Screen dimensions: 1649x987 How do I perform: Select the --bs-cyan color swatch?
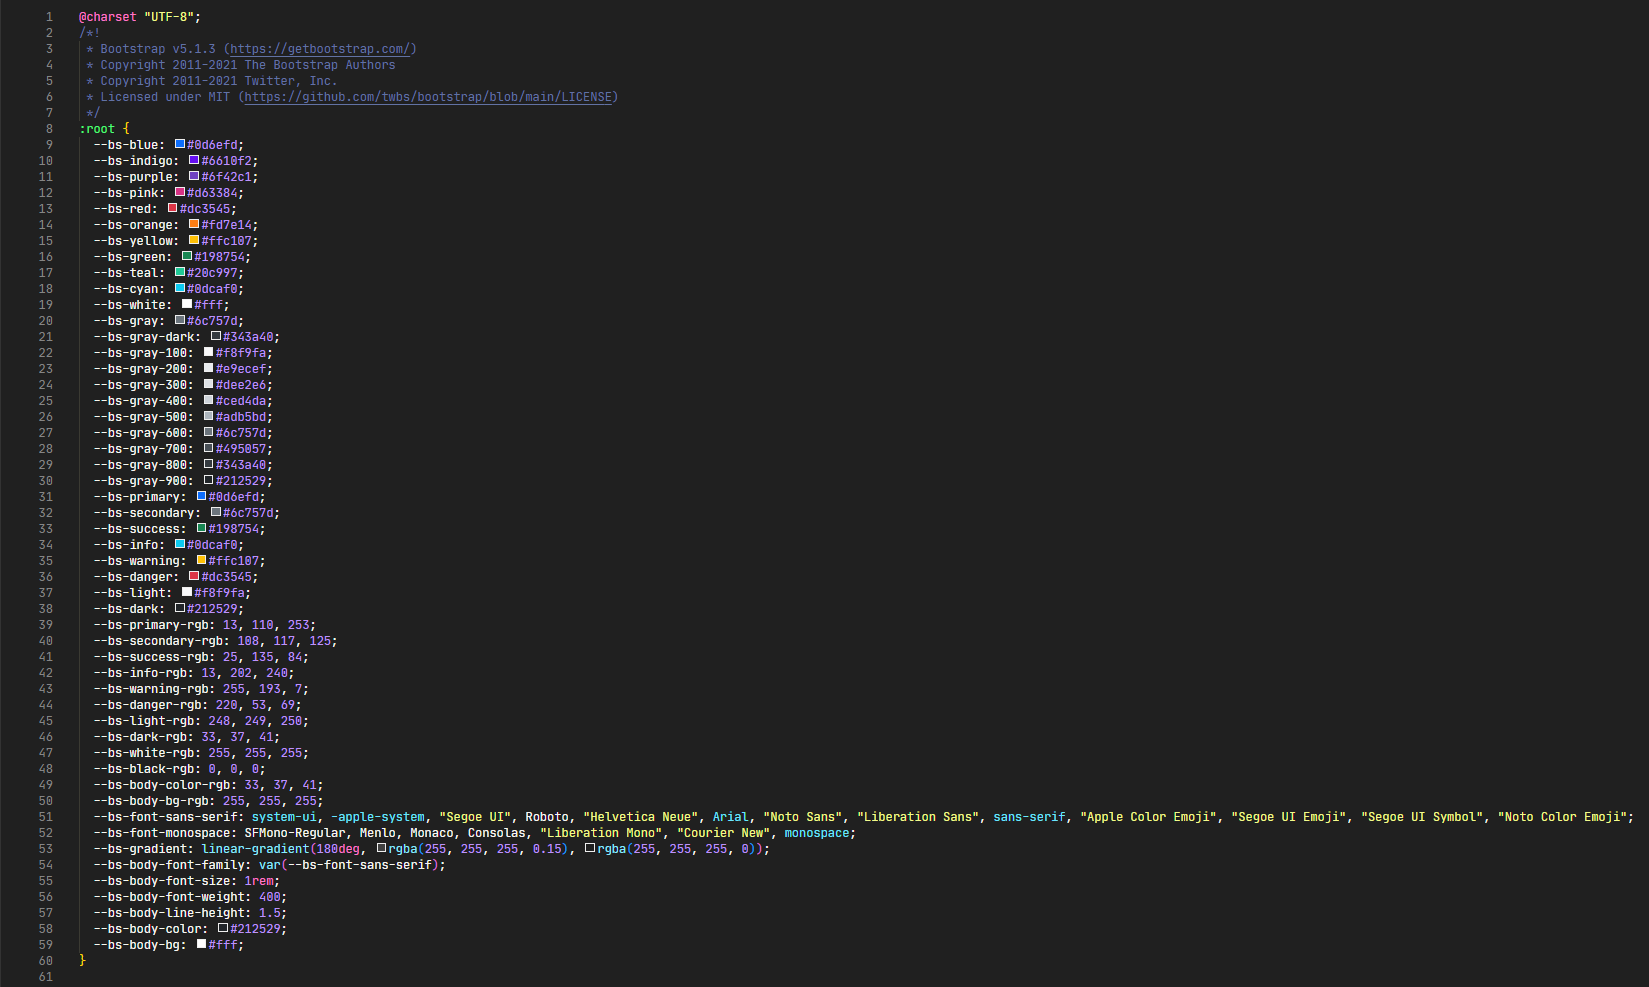point(180,288)
